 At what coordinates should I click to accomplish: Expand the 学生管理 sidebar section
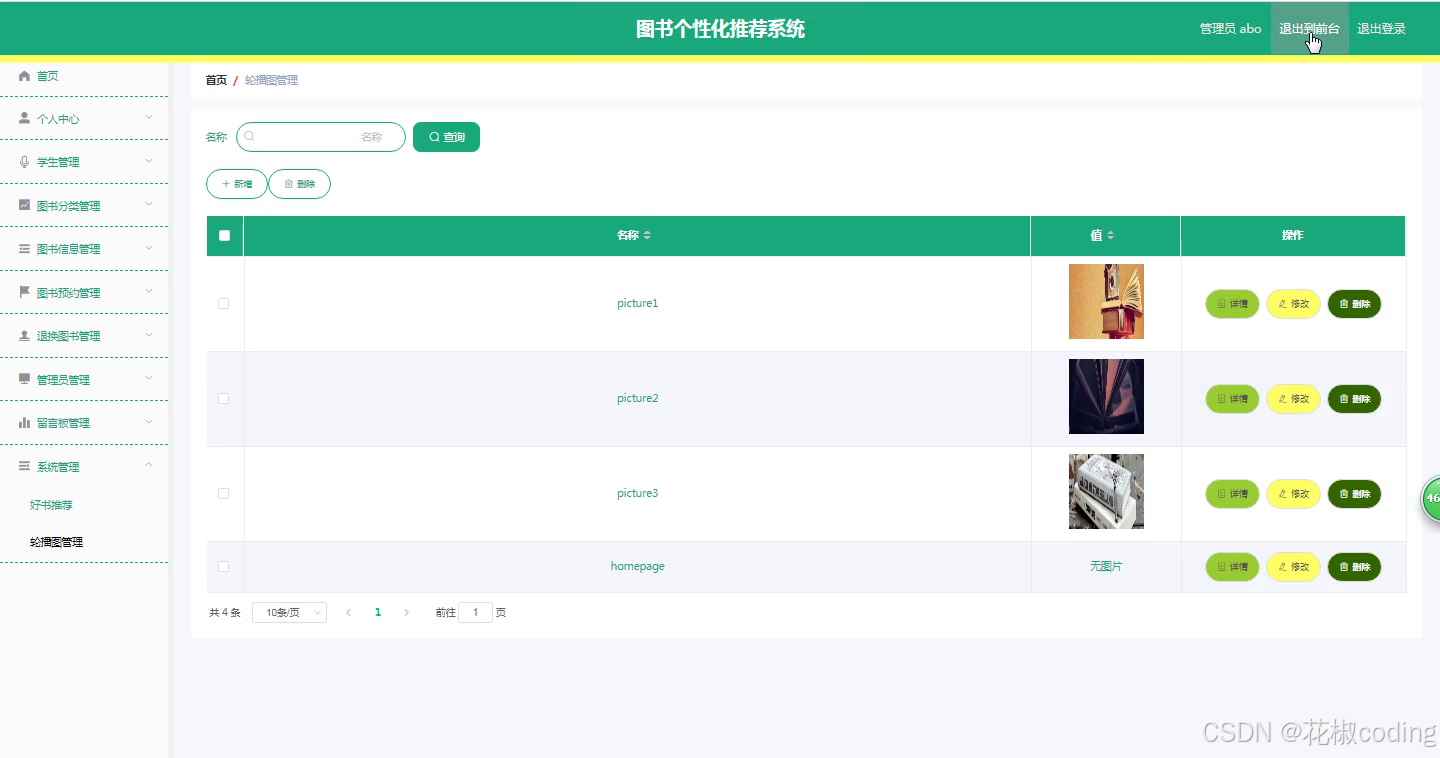pyautogui.click(x=85, y=161)
